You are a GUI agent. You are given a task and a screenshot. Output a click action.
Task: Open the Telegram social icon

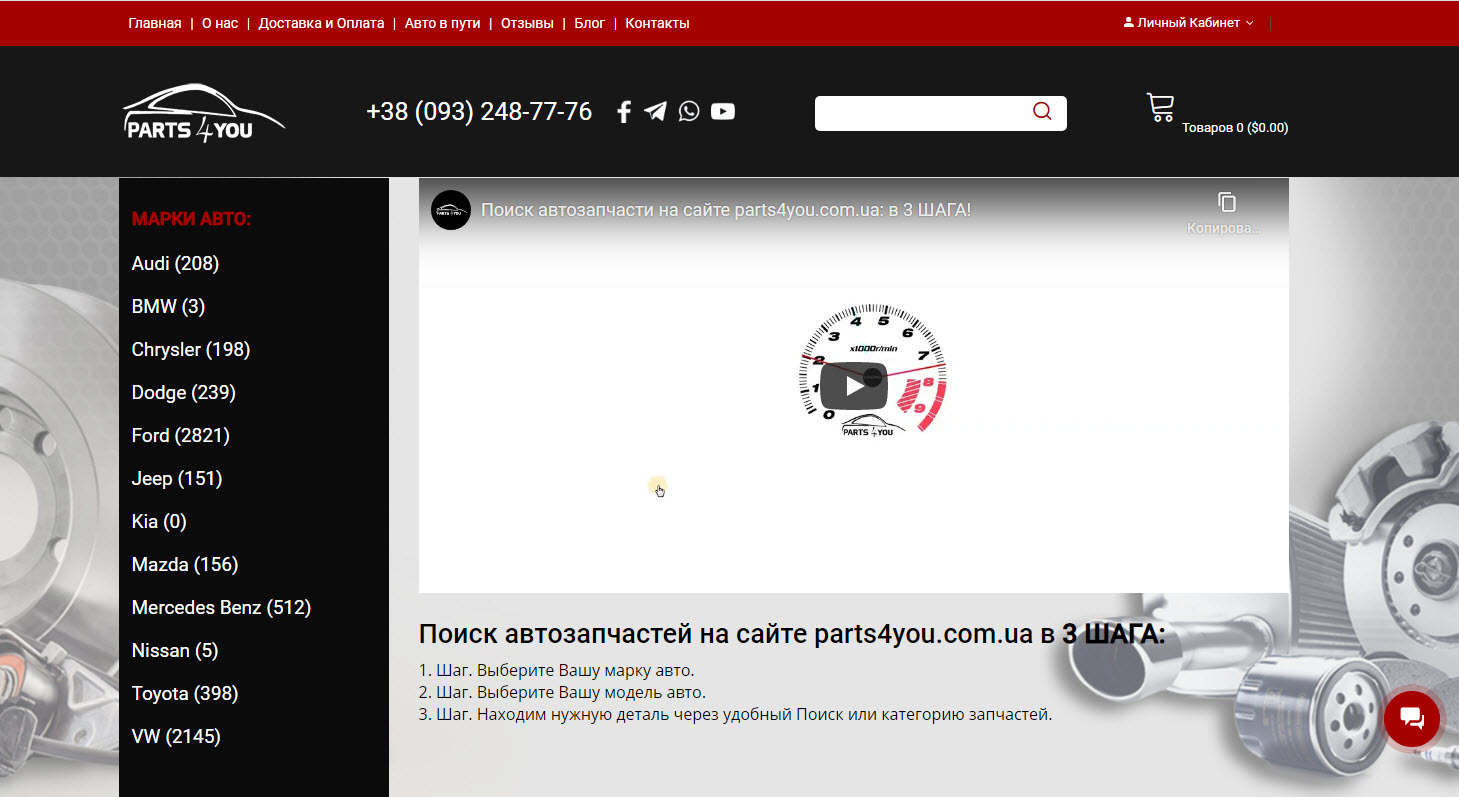(x=655, y=112)
